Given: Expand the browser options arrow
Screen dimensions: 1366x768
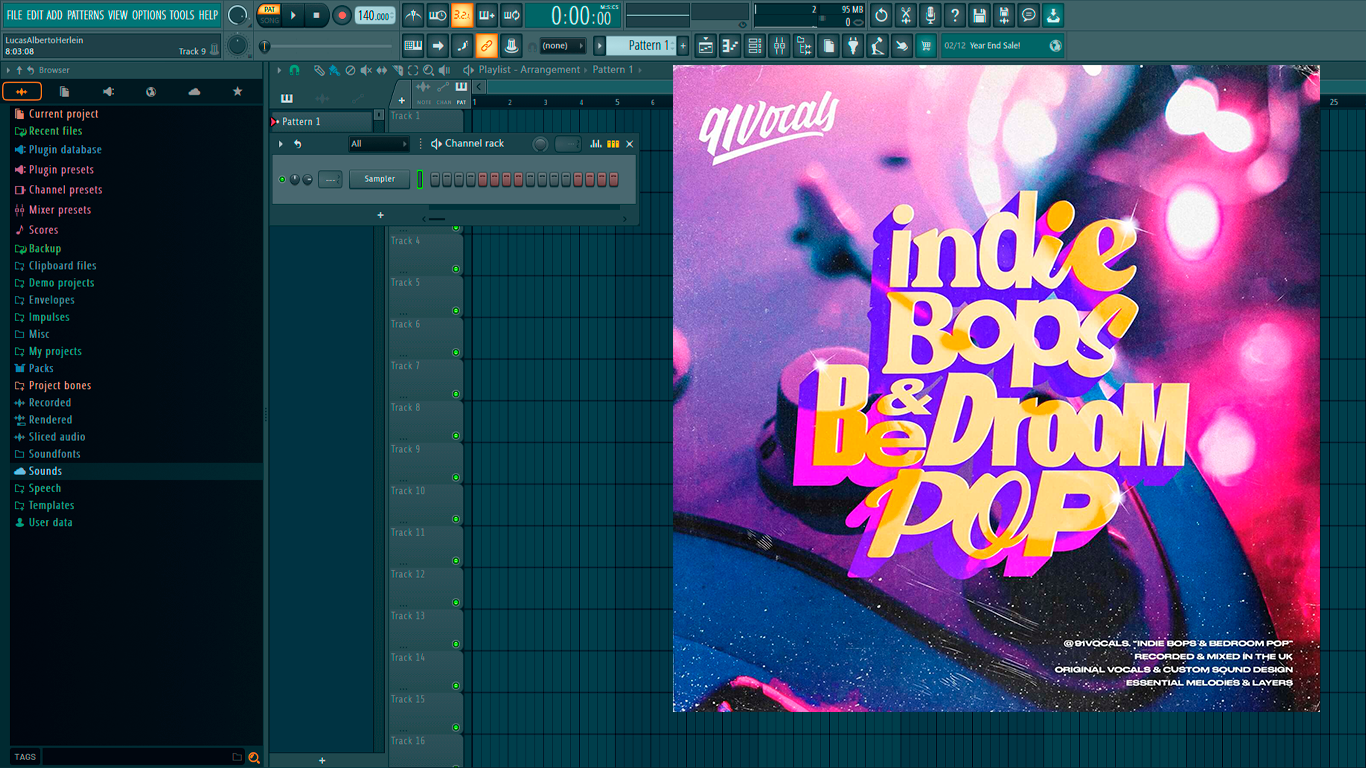Looking at the screenshot, I should [8, 70].
